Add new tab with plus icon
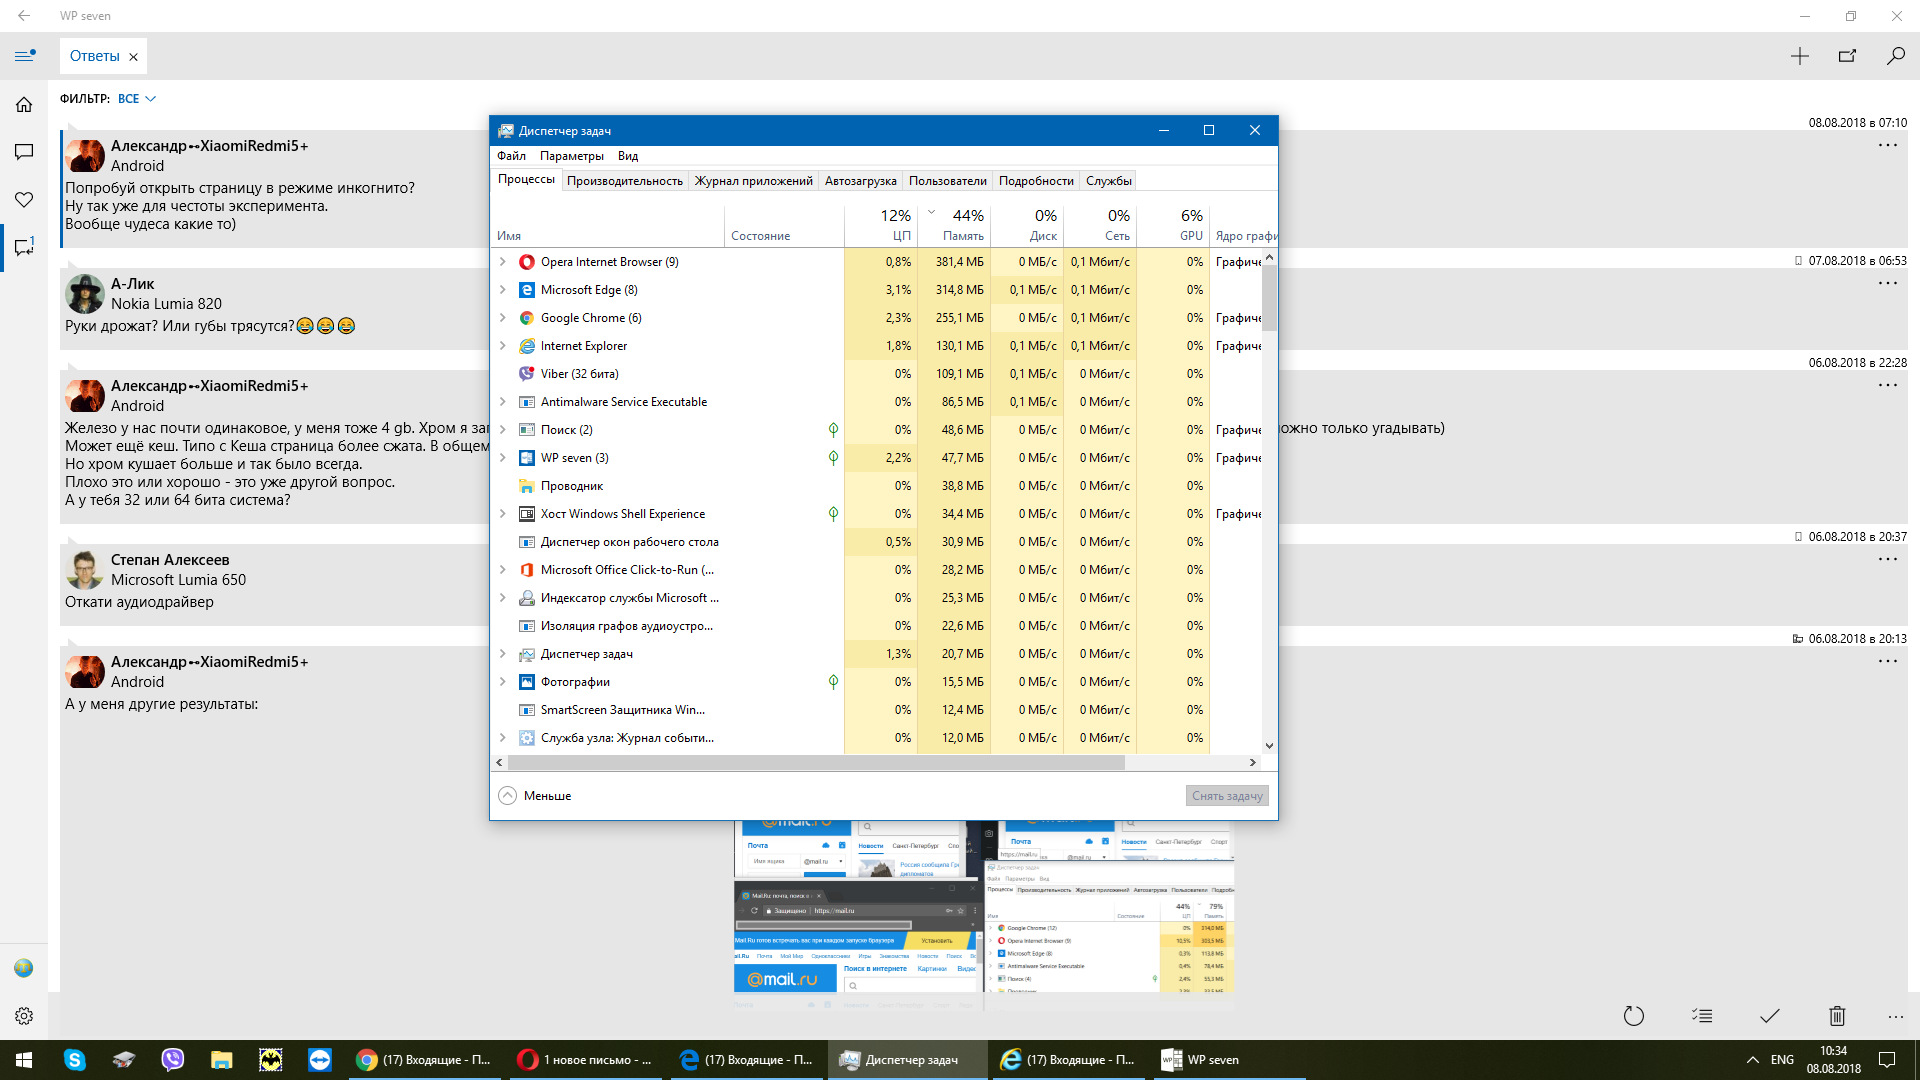1920x1080 pixels. [1799, 56]
